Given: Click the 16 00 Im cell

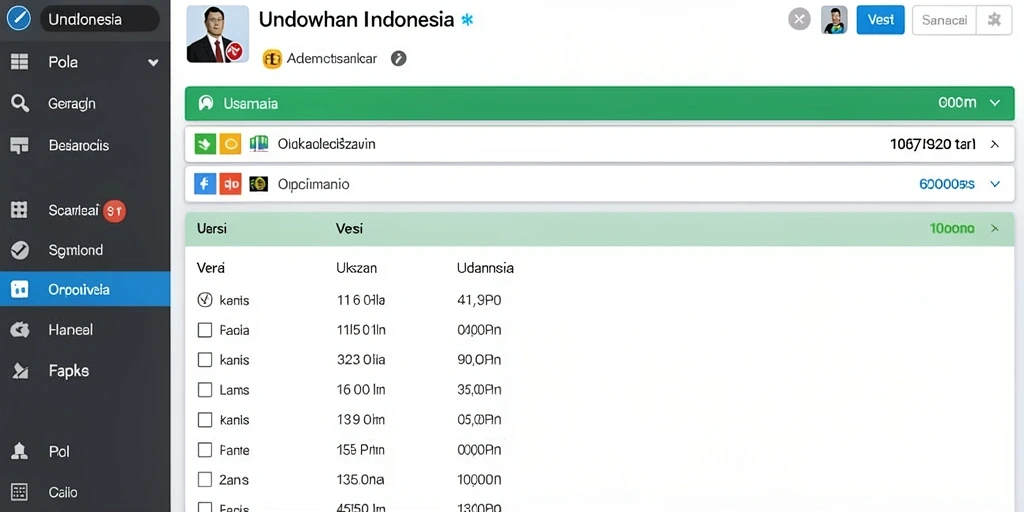Looking at the screenshot, I should pos(360,390).
